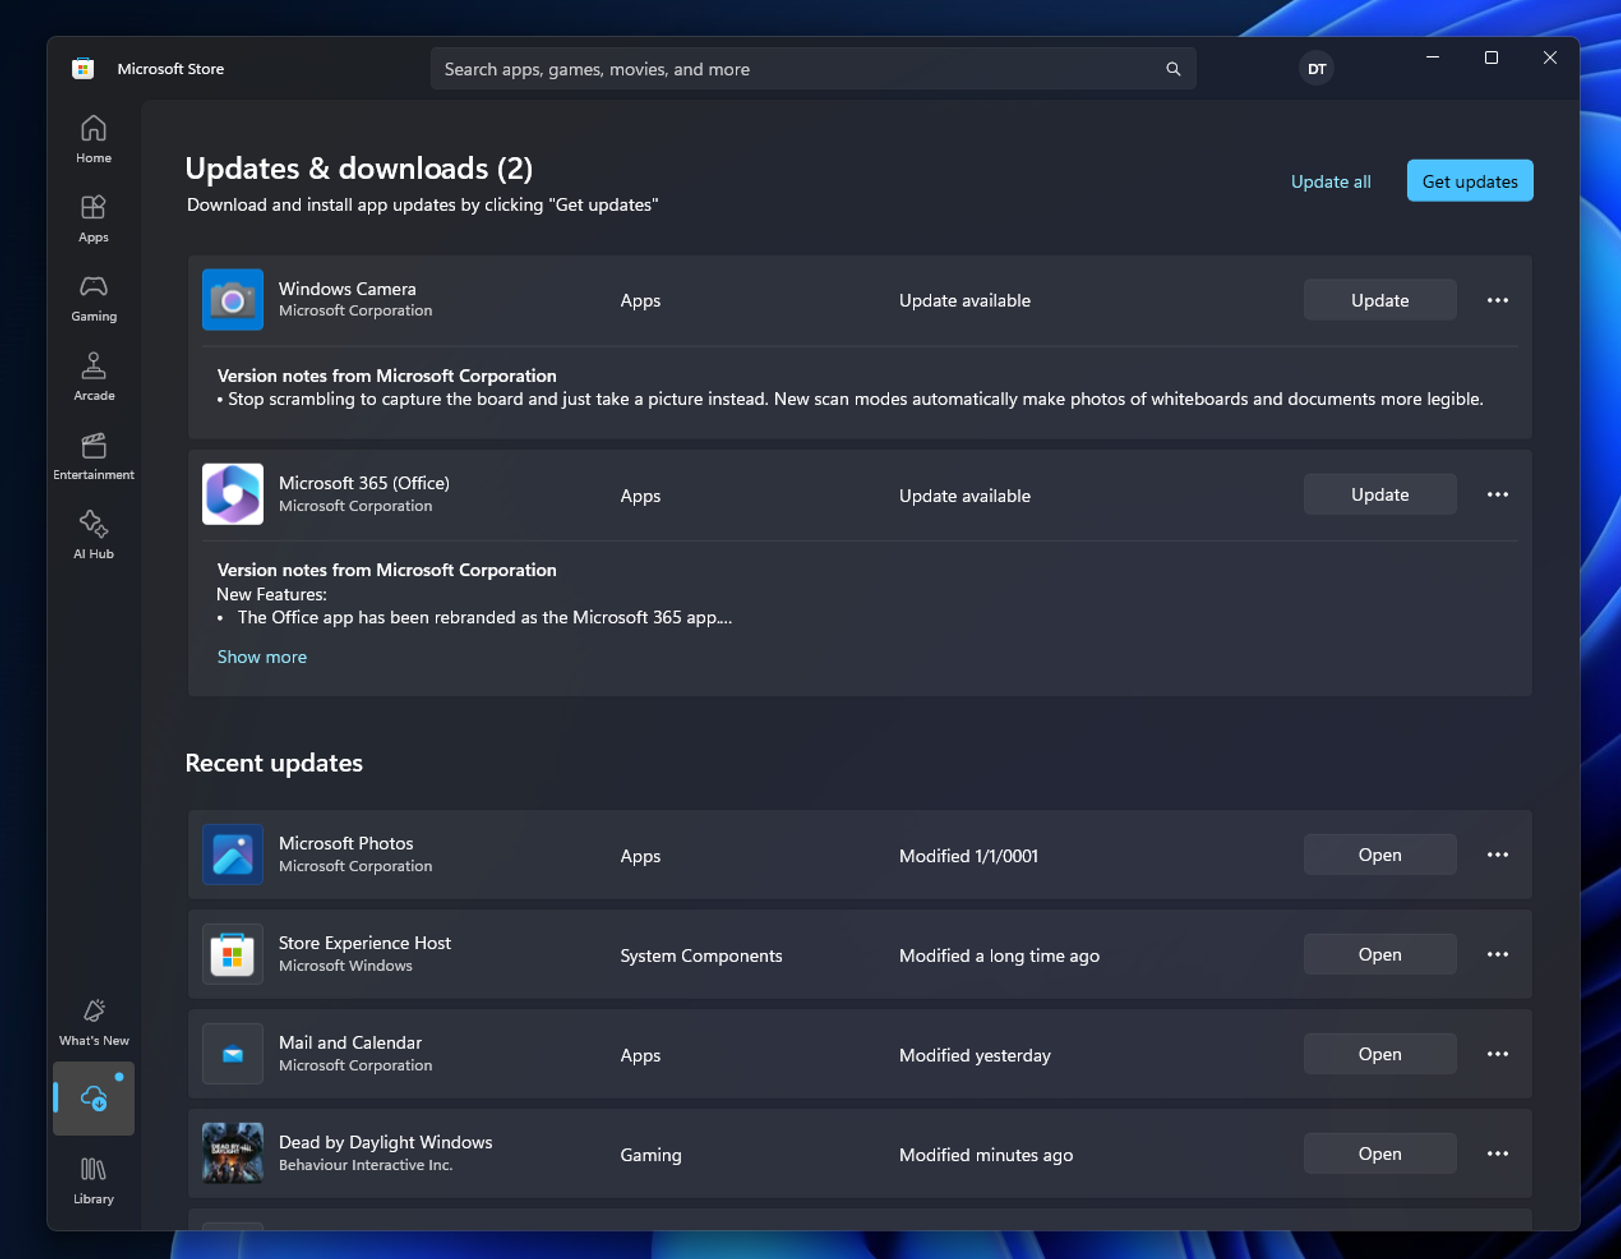Open more options for Dead by Daylight
Image resolution: width=1621 pixels, height=1259 pixels.
(x=1497, y=1153)
